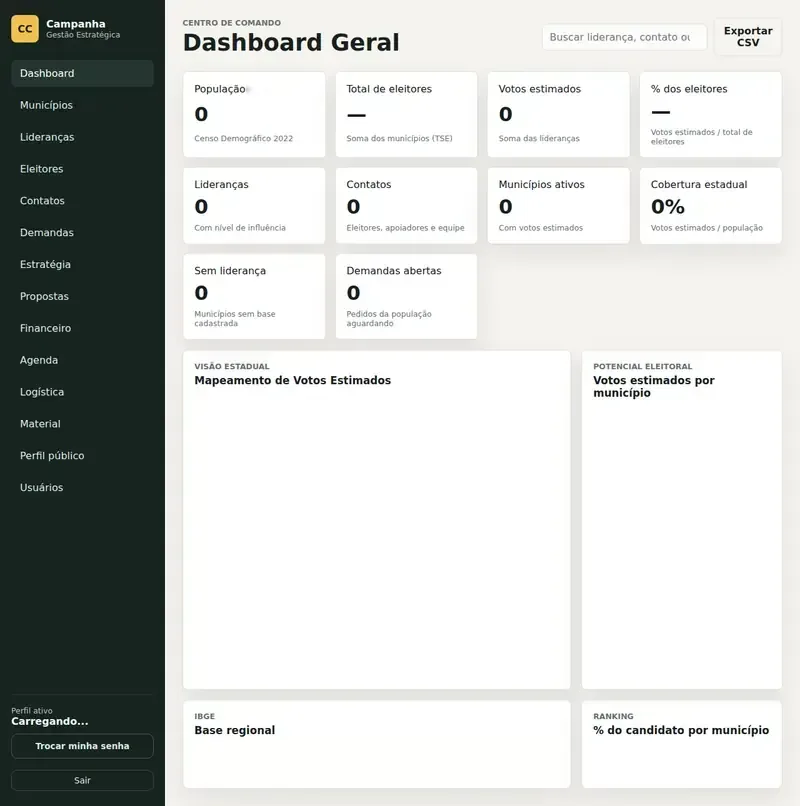Focus the Buscar liderança search field

tap(624, 37)
